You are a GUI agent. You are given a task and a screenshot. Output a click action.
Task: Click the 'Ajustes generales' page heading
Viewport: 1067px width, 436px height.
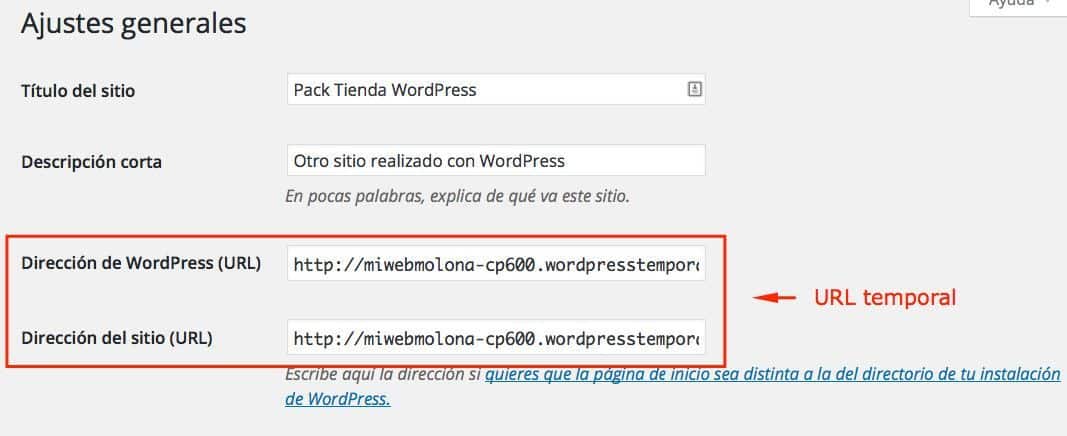click(x=133, y=24)
